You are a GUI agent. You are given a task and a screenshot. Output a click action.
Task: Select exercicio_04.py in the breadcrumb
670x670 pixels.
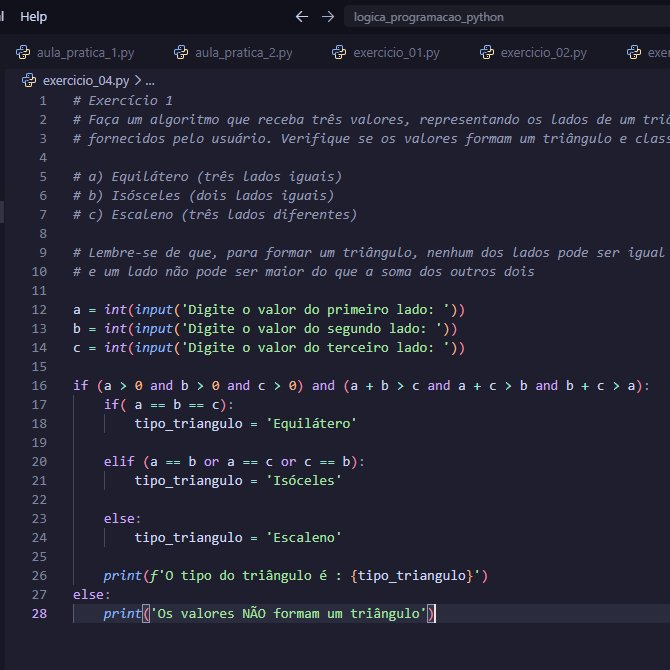(86, 80)
